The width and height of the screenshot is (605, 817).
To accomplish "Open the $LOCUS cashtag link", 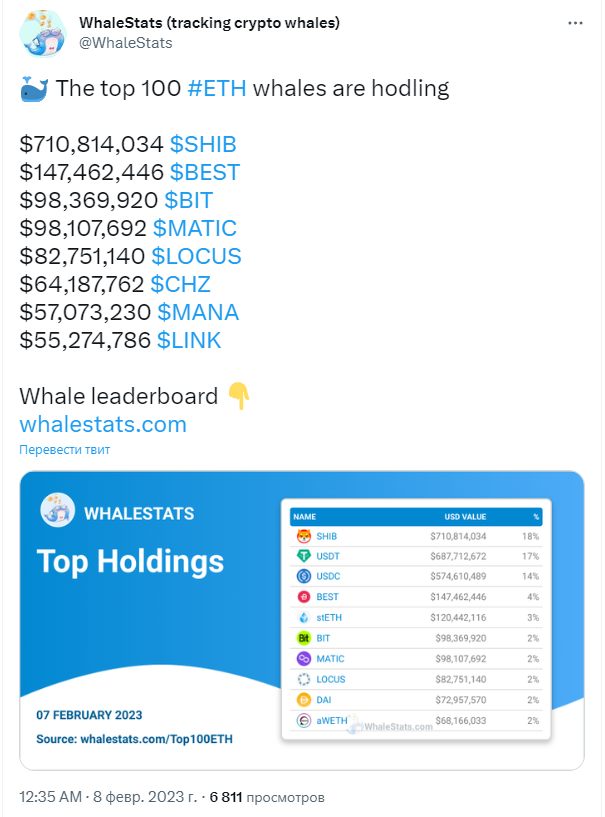I will coord(196,256).
